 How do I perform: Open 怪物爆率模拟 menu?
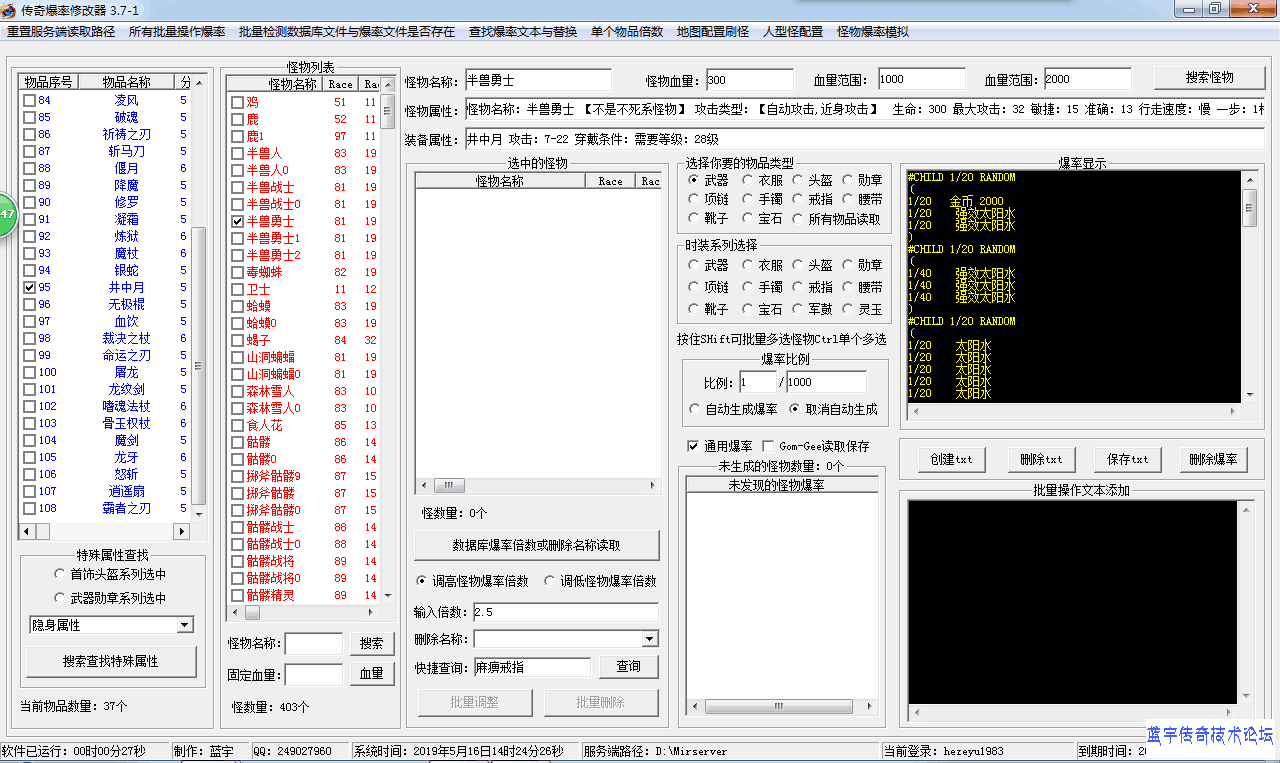(872, 32)
